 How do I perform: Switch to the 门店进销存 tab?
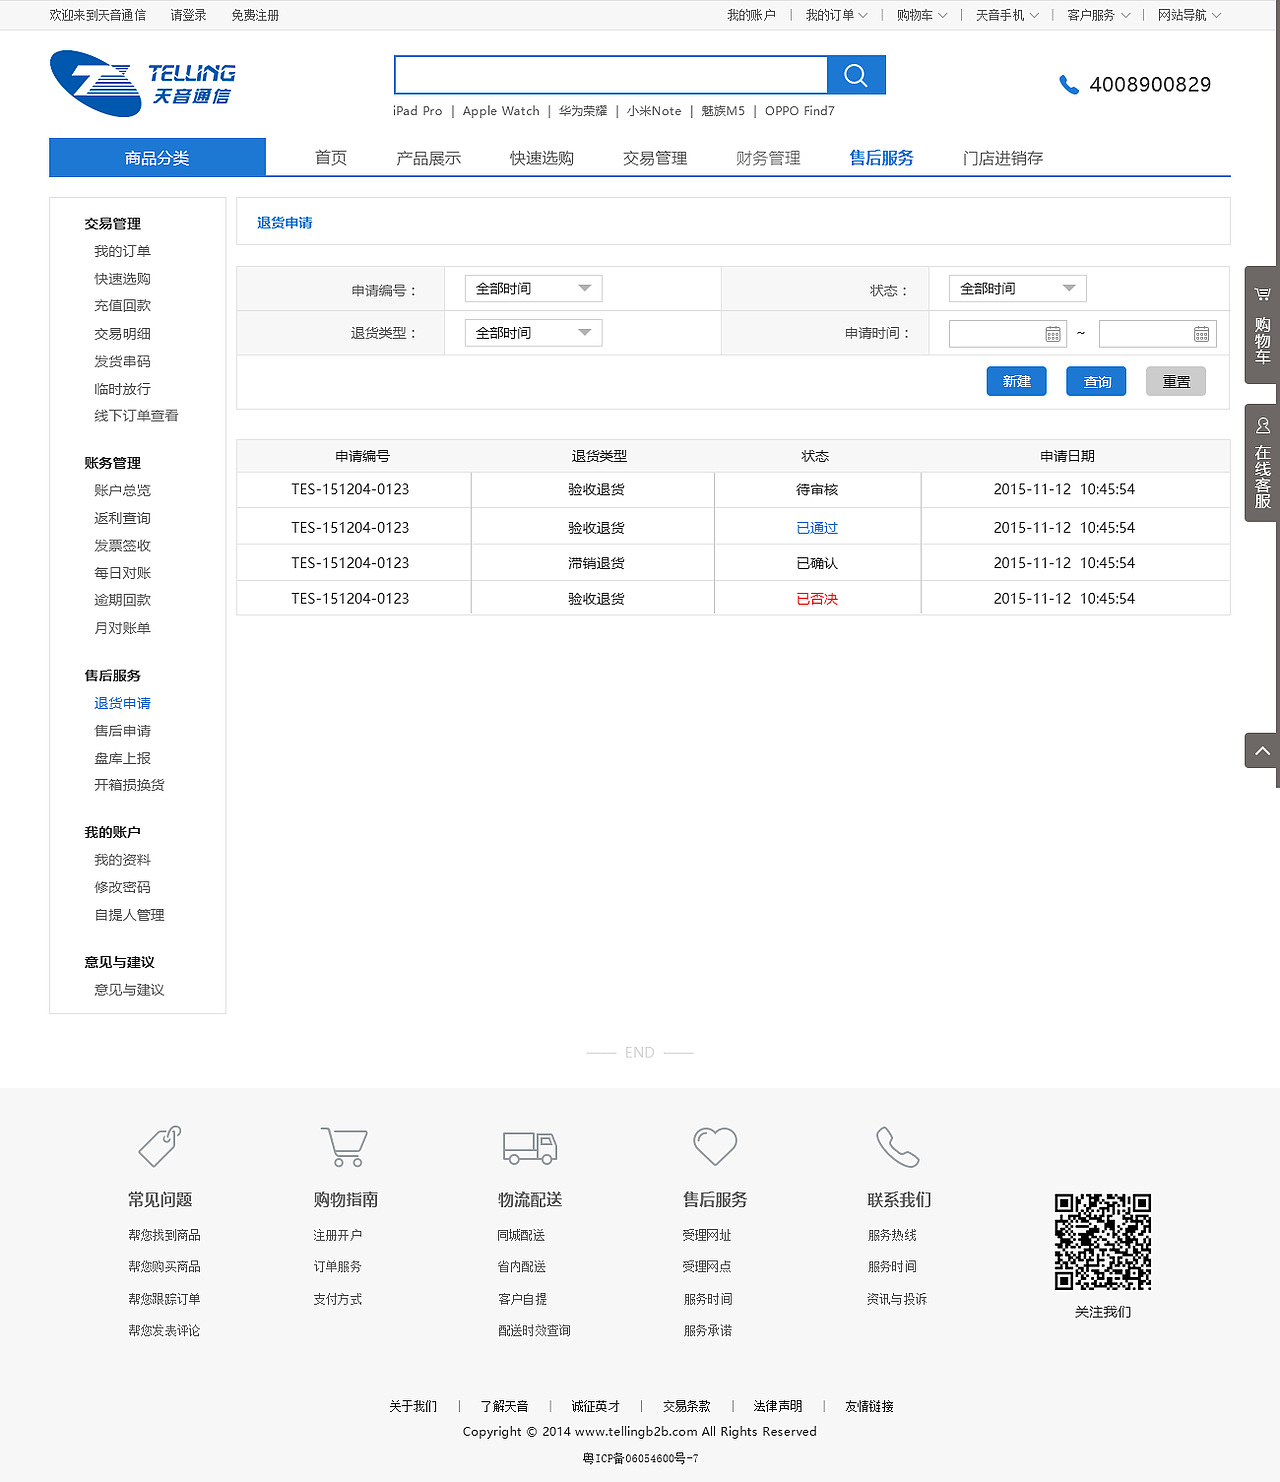pos(1002,157)
